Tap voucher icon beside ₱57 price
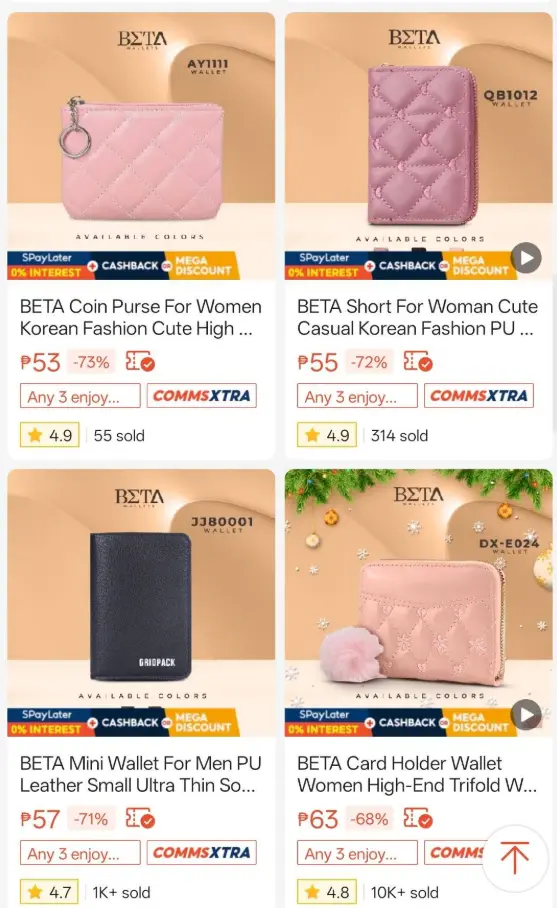The width and height of the screenshot is (557, 908). 141,819
